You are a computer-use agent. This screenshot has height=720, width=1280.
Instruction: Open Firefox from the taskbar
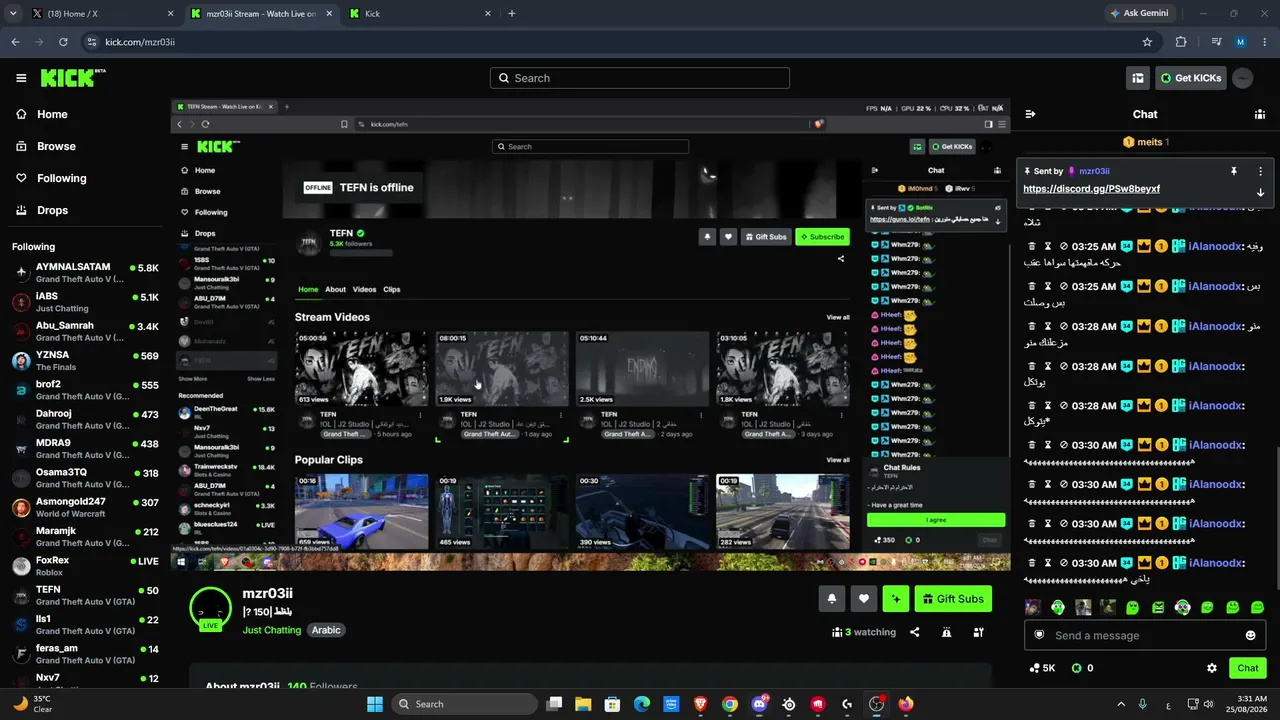click(x=906, y=704)
